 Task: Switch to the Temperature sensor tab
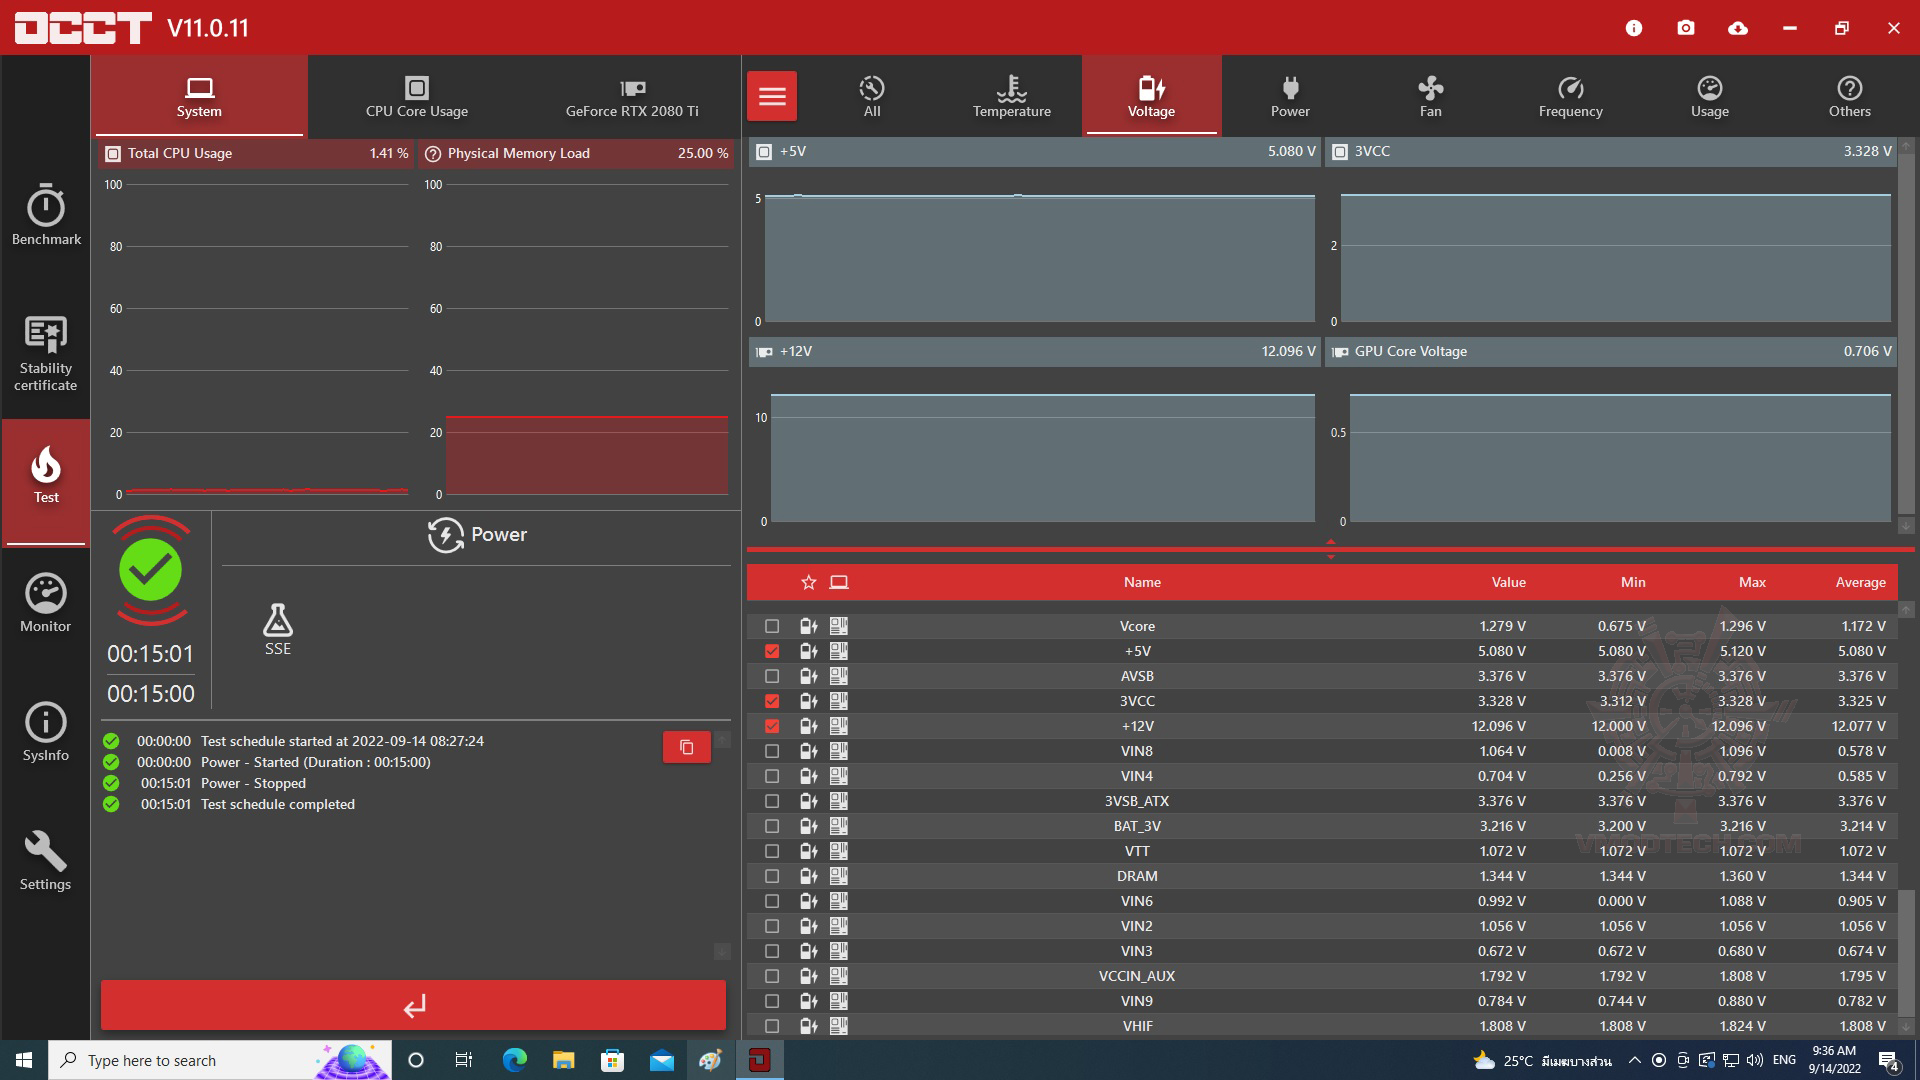click(1011, 96)
